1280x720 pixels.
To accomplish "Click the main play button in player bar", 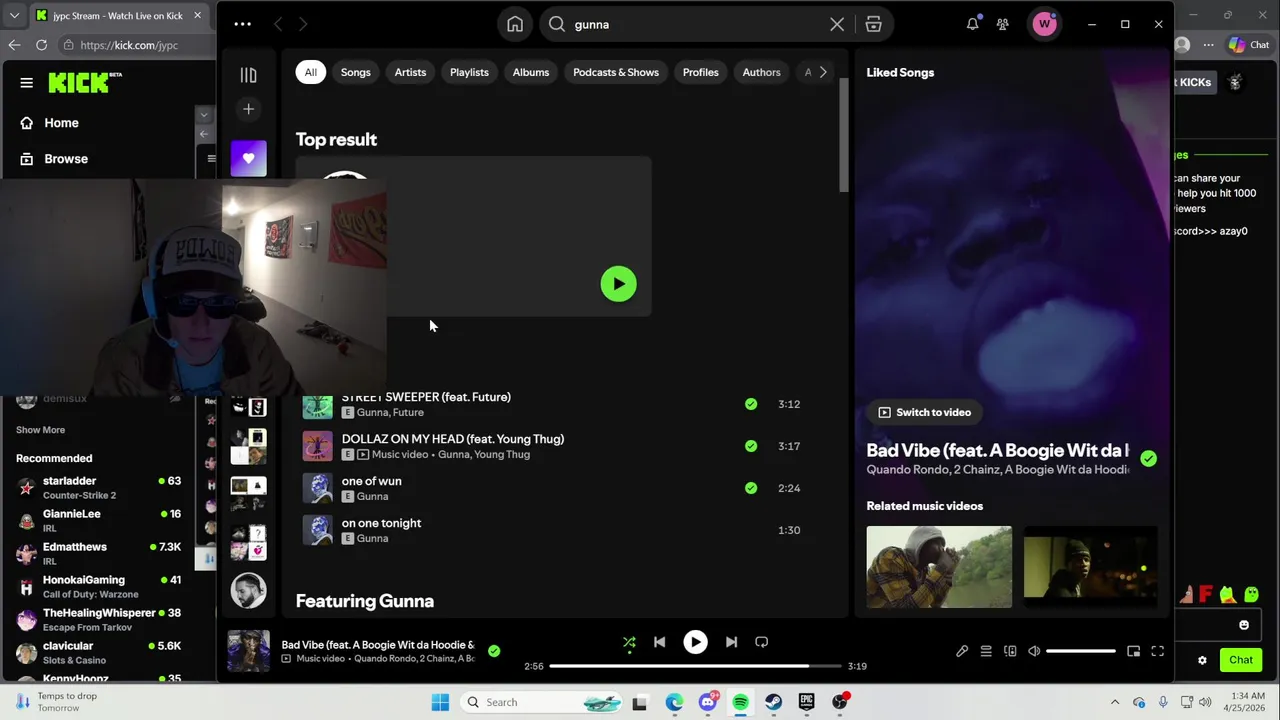I will click(695, 642).
